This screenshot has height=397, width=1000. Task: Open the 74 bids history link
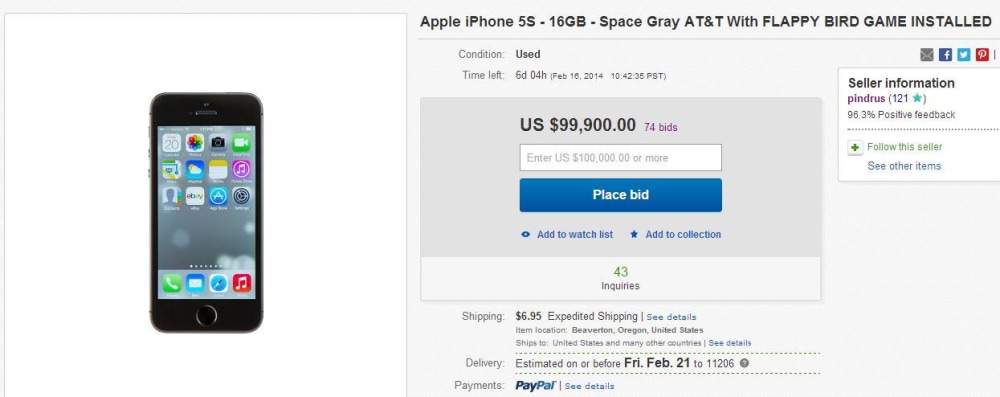(661, 128)
